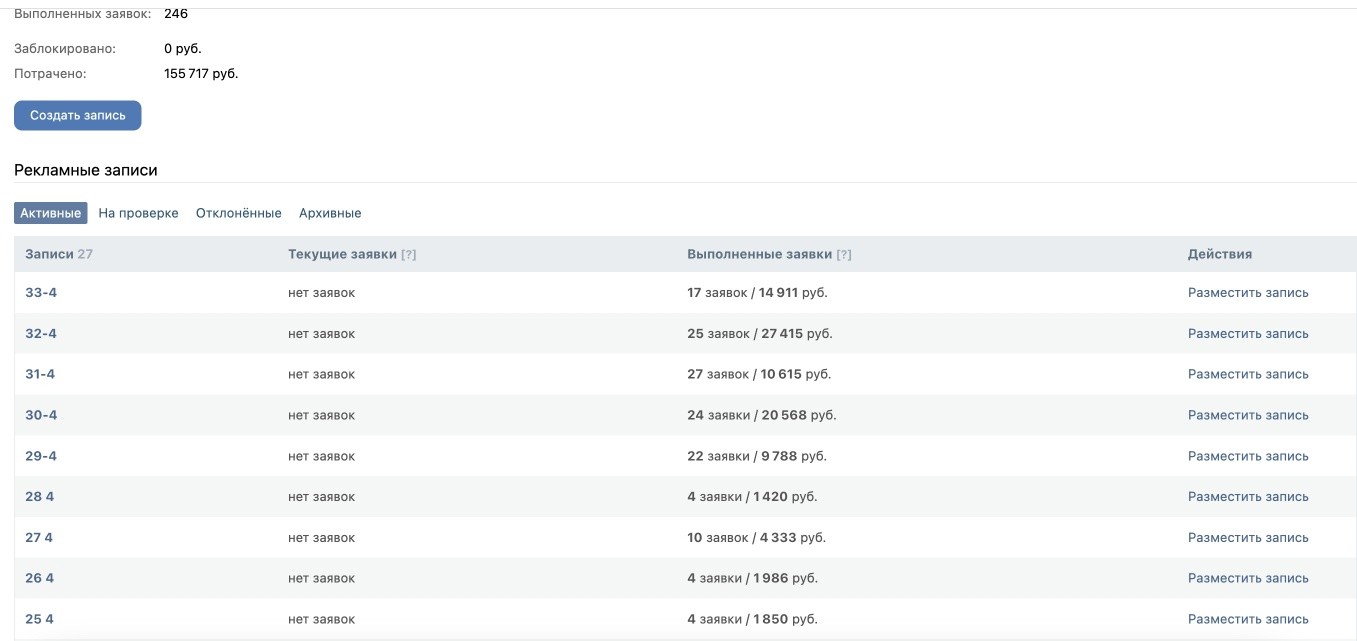Click Разместить запись for record 28 4
Image resolution: width=1357 pixels, height=641 pixels.
1248,497
